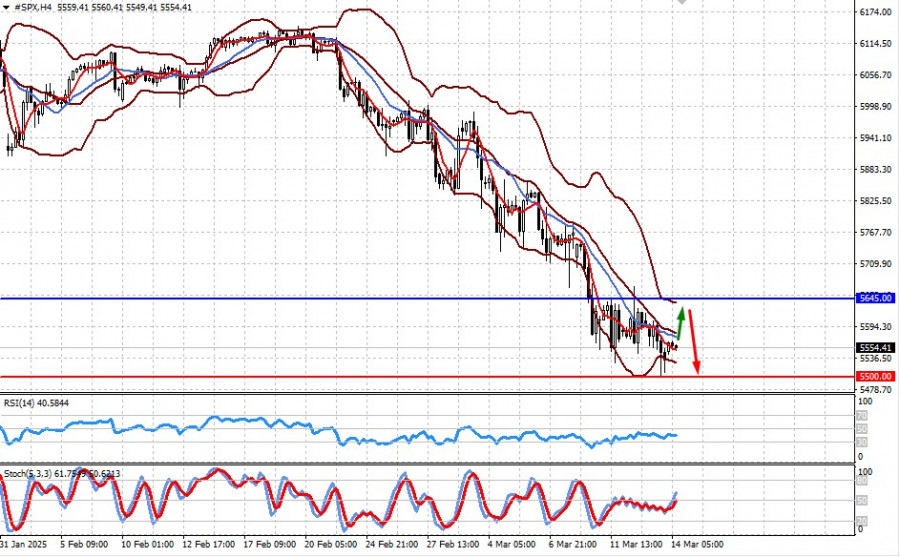
Task: Click the blue 5645.00 price label
Action: pos(876,298)
